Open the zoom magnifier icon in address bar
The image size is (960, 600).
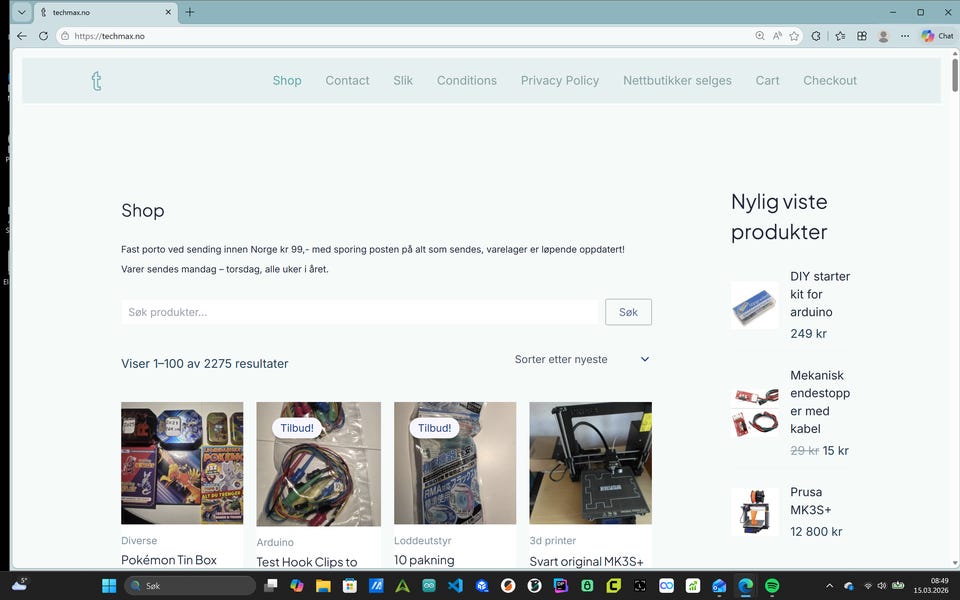pos(760,36)
